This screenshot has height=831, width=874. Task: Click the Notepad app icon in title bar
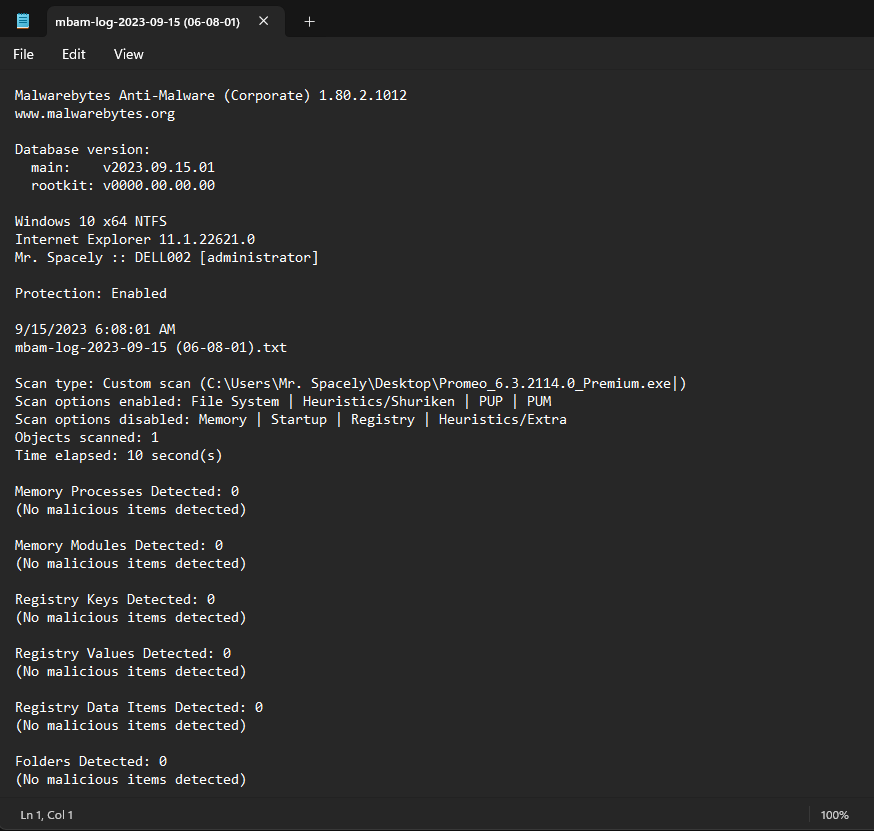[23, 21]
